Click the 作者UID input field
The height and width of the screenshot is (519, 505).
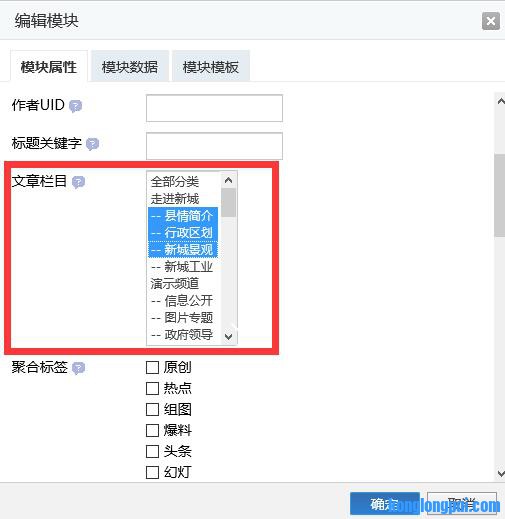coord(214,108)
